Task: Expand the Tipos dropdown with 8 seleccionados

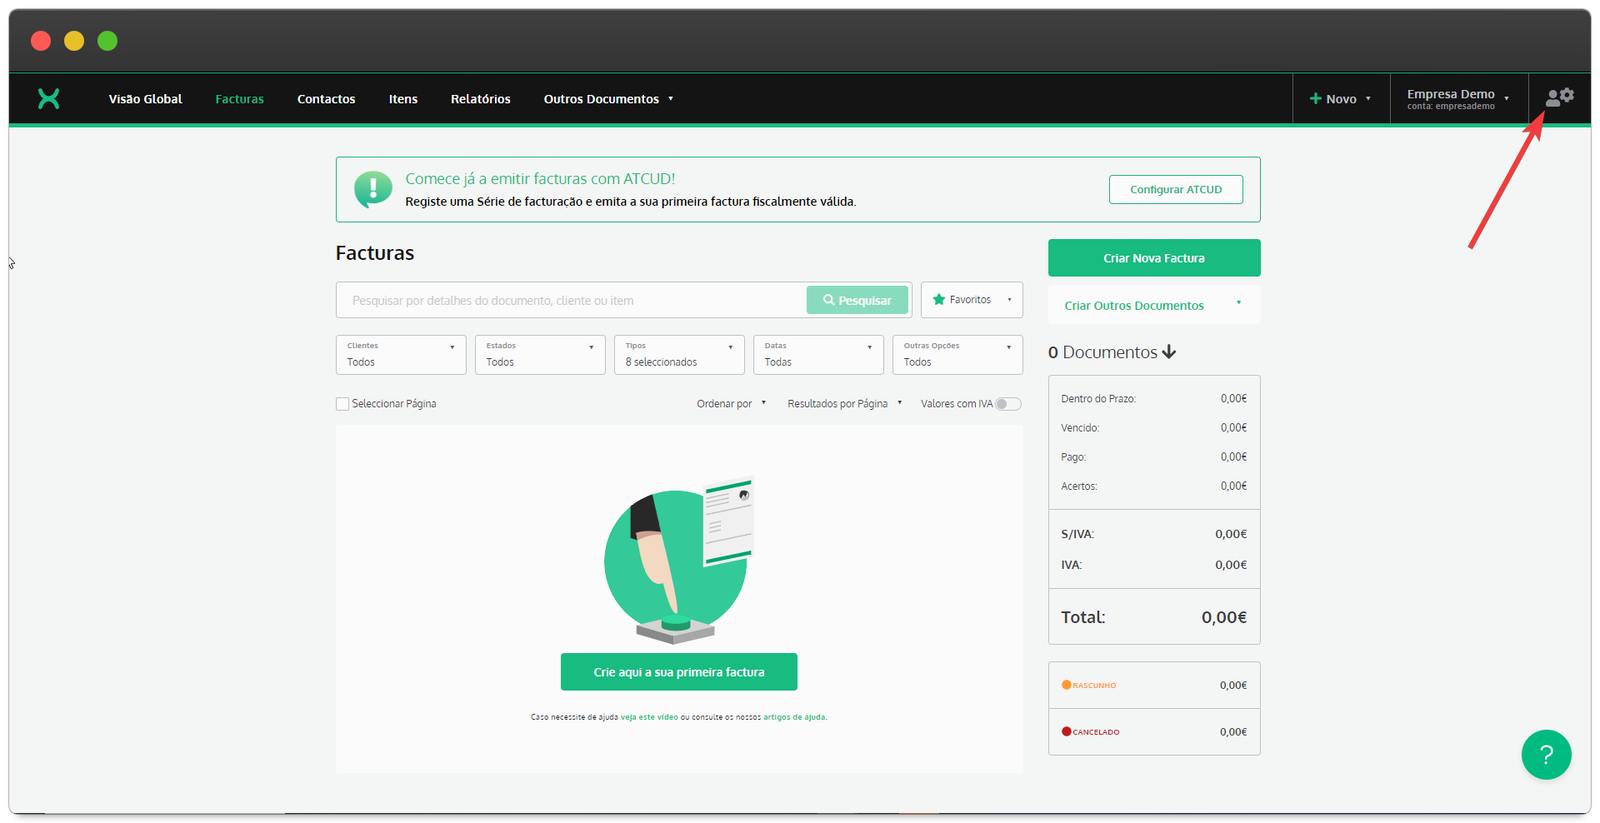Action: [x=679, y=355]
